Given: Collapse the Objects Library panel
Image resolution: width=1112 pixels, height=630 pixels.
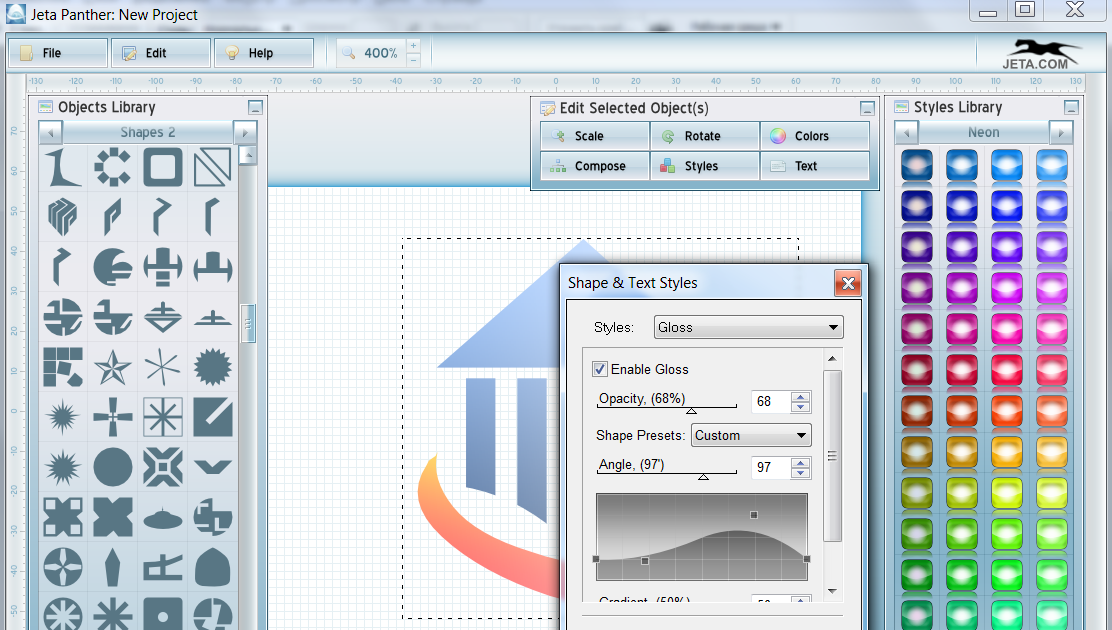Looking at the screenshot, I should coord(255,108).
